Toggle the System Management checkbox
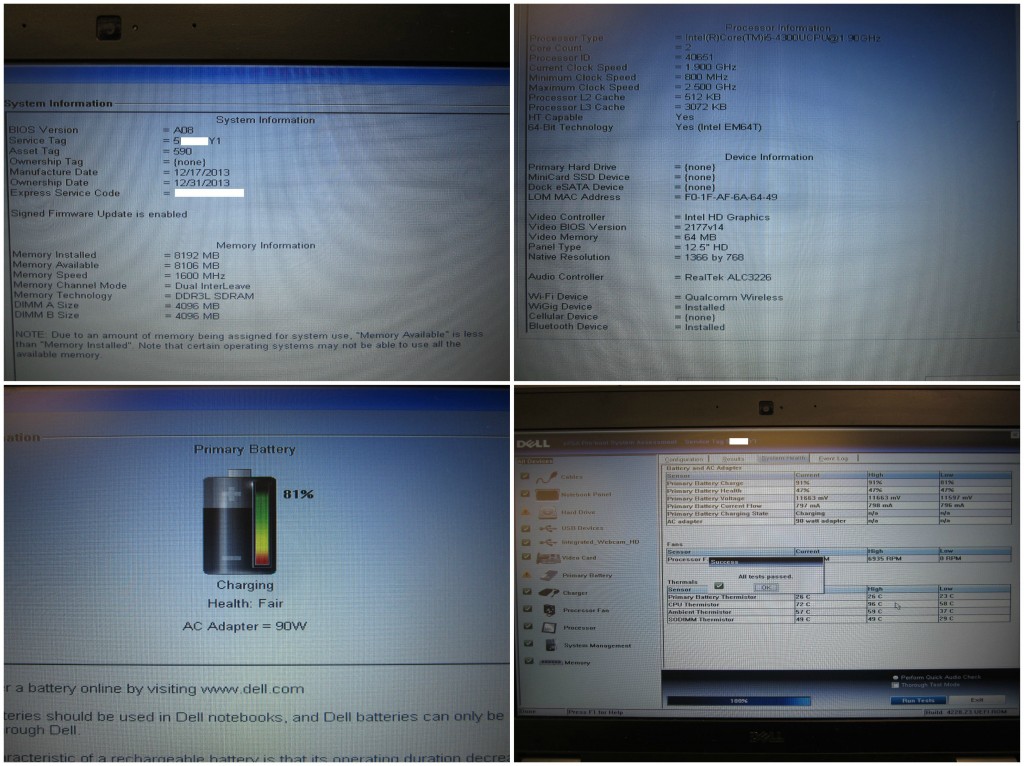This screenshot has width=1024, height=766. coord(528,644)
